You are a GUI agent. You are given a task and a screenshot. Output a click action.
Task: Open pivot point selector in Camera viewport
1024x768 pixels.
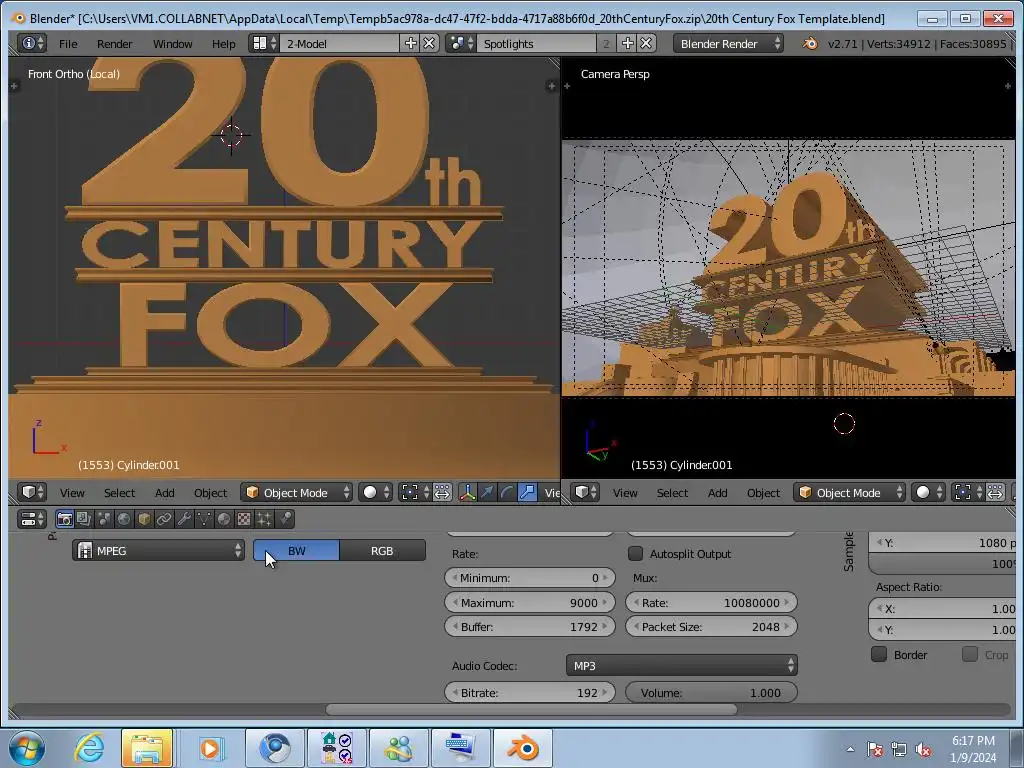click(967, 492)
